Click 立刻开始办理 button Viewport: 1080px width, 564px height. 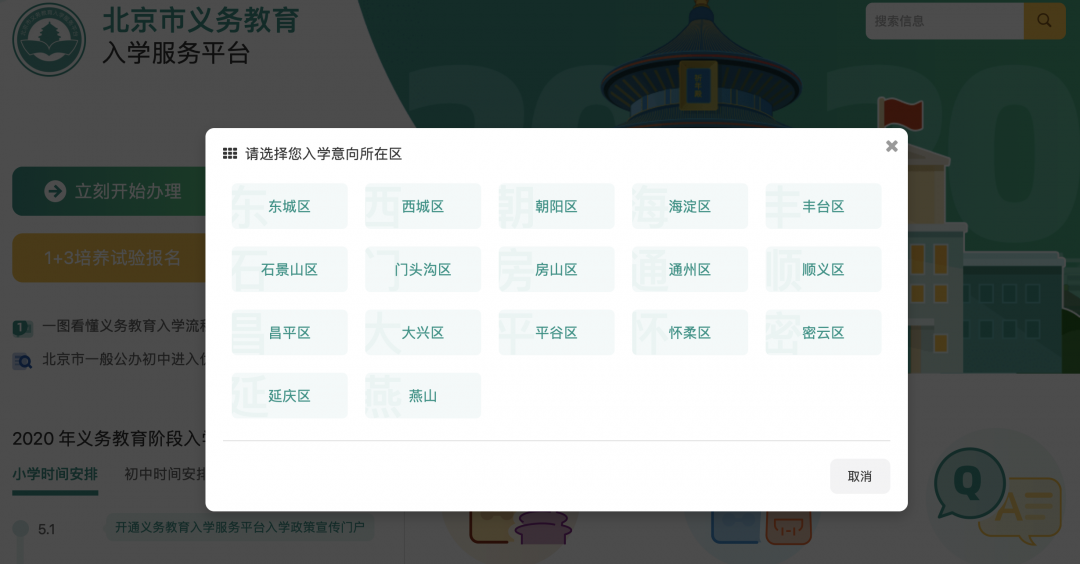click(x=109, y=191)
